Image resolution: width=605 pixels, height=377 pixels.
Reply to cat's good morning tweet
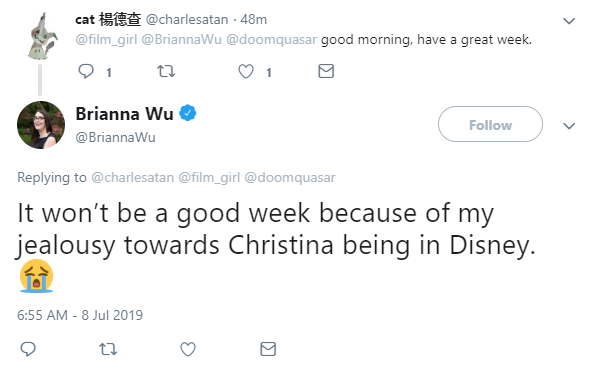[86, 71]
